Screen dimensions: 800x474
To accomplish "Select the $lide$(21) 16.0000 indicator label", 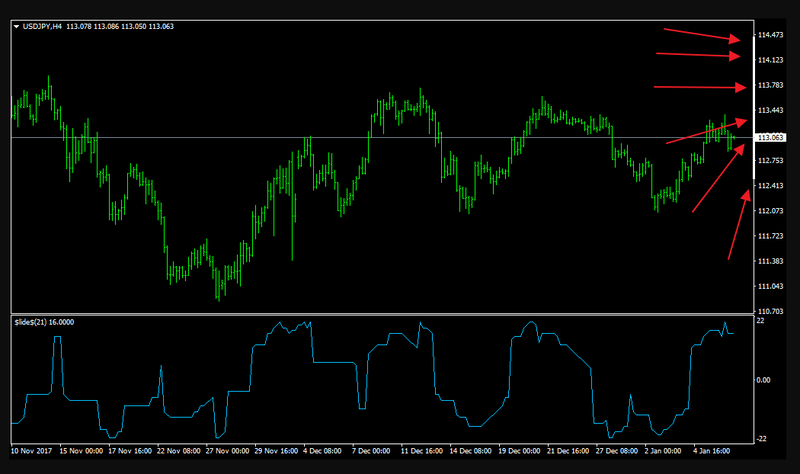I will point(44,322).
